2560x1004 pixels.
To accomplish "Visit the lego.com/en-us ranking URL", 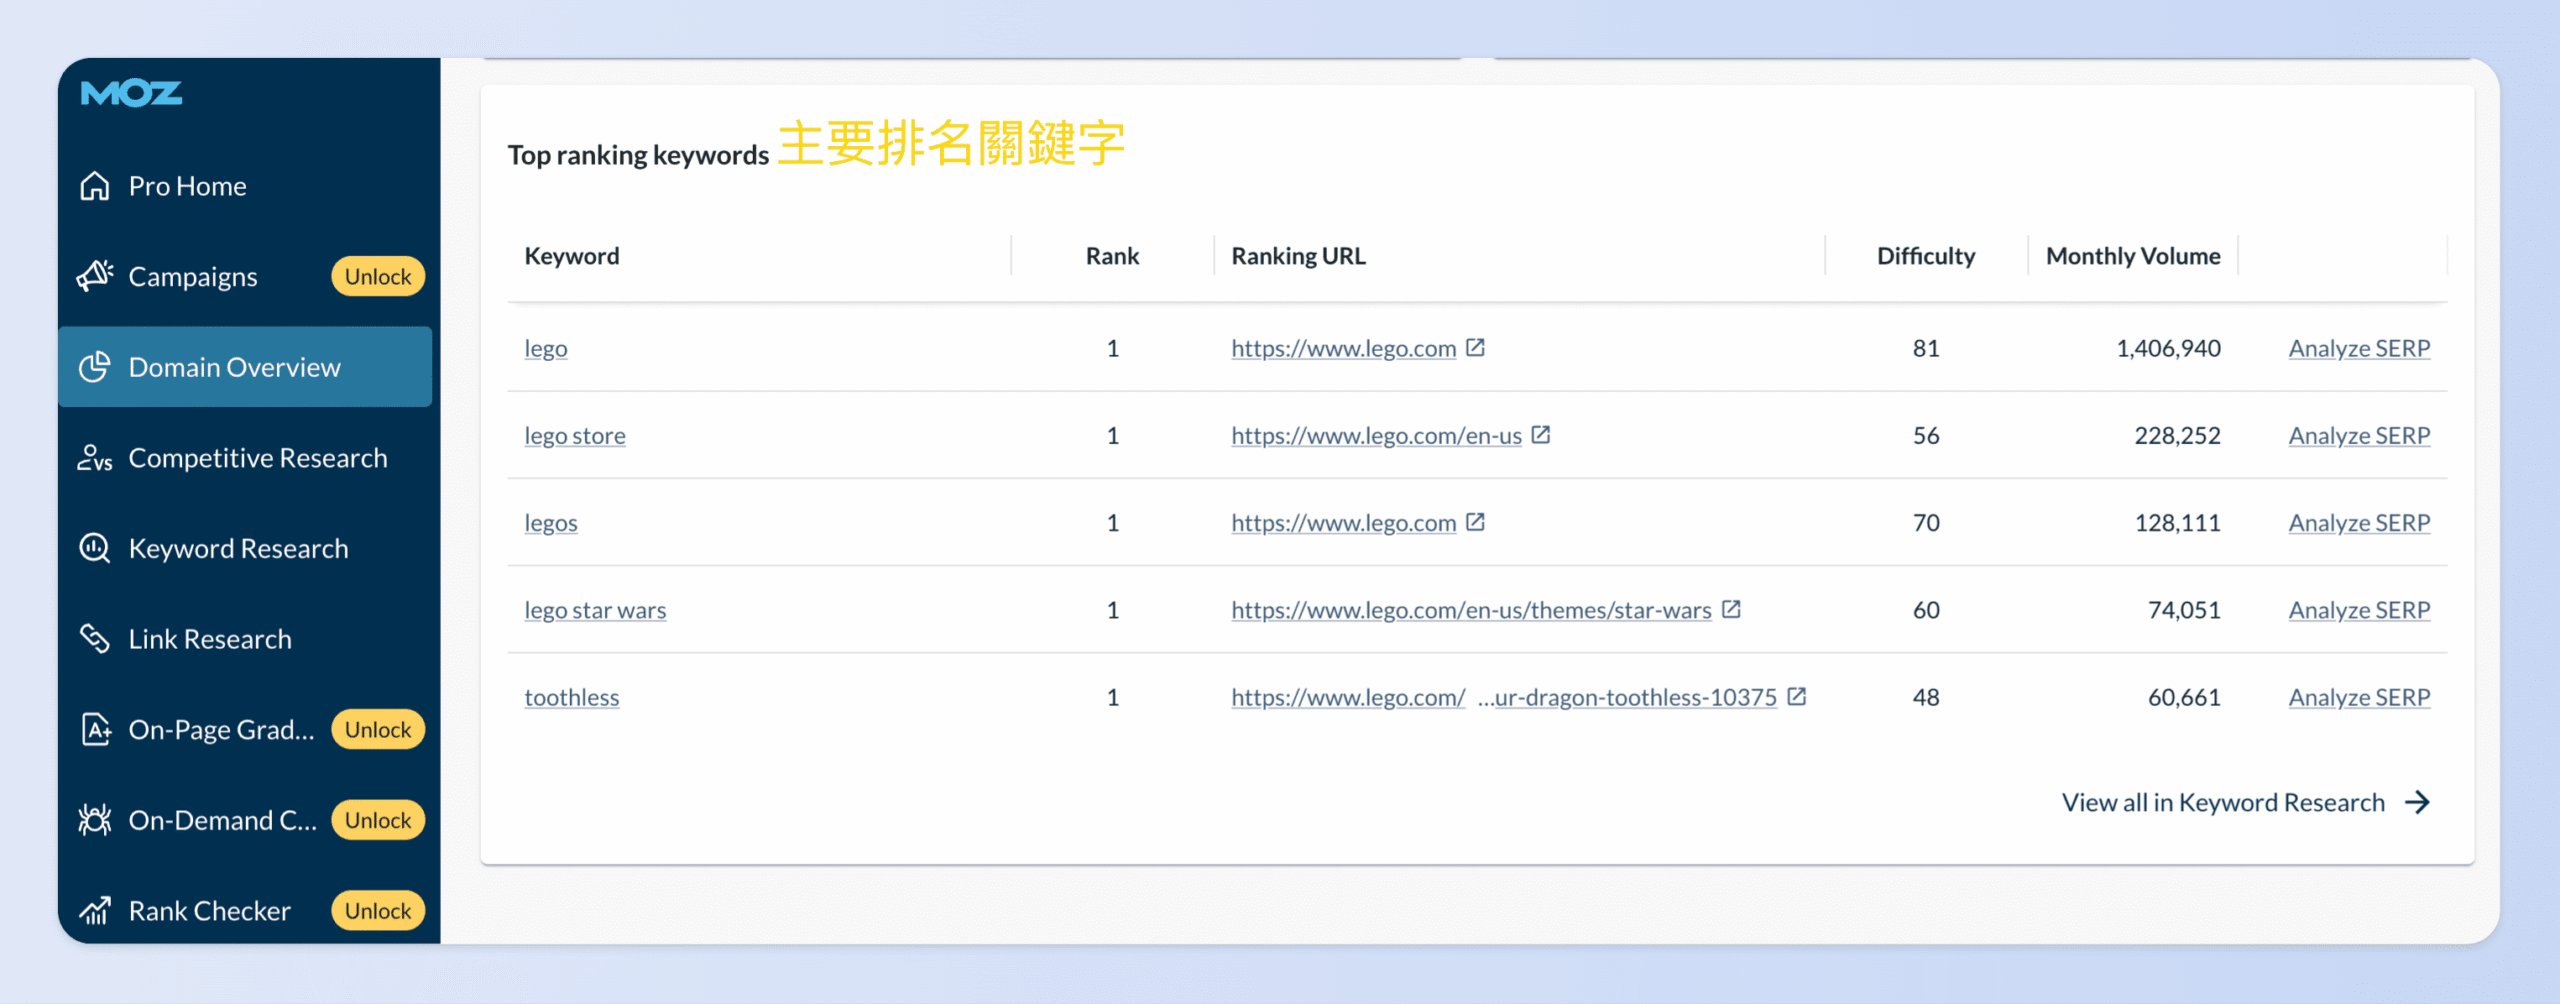I will (x=1376, y=435).
